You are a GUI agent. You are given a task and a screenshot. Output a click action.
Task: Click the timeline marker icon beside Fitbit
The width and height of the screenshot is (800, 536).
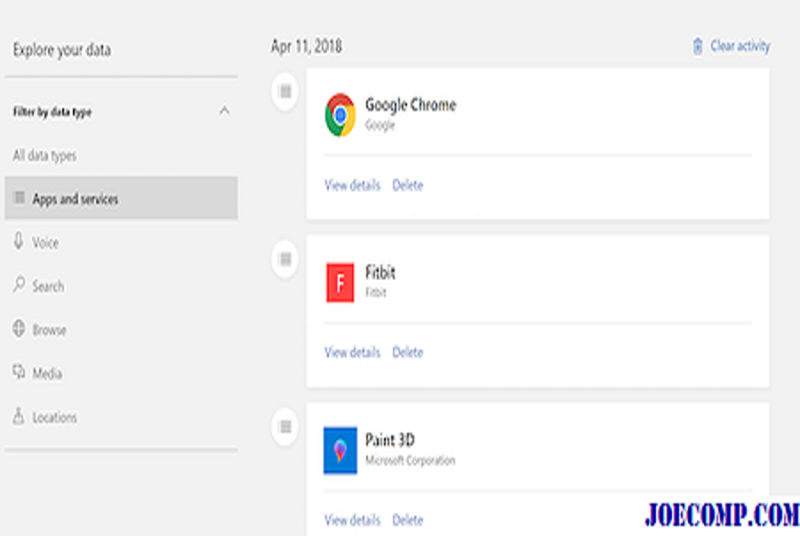285,259
